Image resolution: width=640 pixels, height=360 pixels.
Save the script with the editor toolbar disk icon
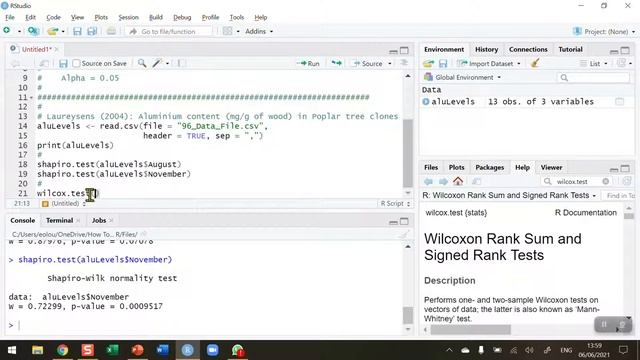(63, 63)
